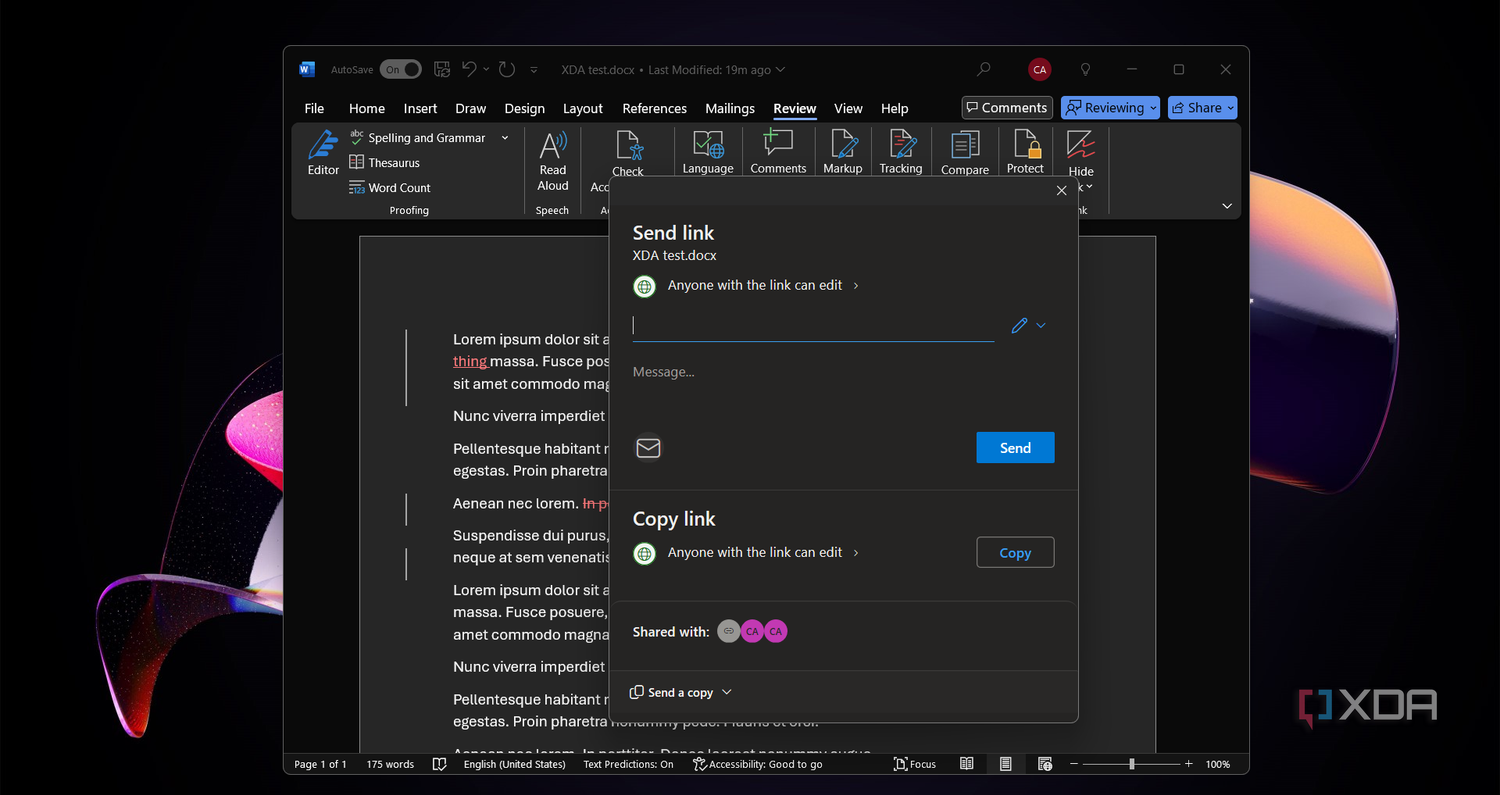Open the CA account profile
Viewport: 1500px width, 795px height.
pyautogui.click(x=1040, y=69)
